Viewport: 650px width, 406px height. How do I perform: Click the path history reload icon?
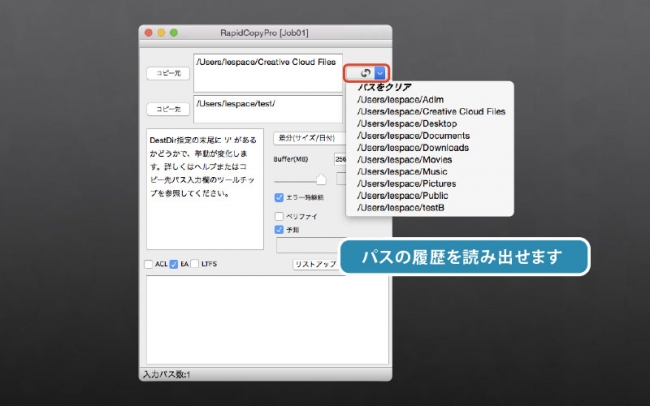365,73
